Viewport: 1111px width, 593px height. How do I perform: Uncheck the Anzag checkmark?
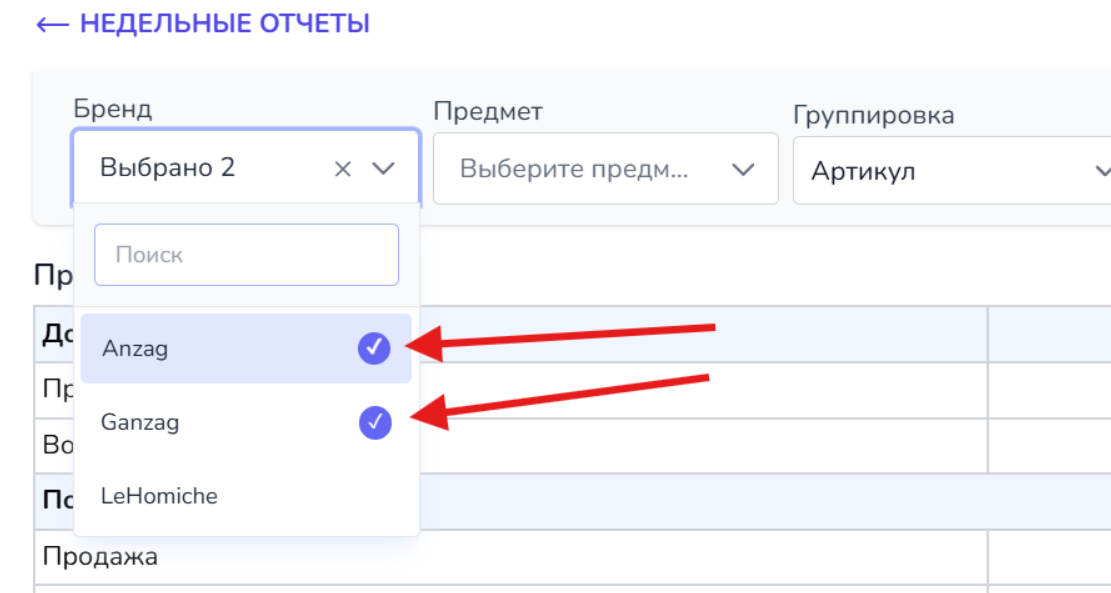coord(374,348)
